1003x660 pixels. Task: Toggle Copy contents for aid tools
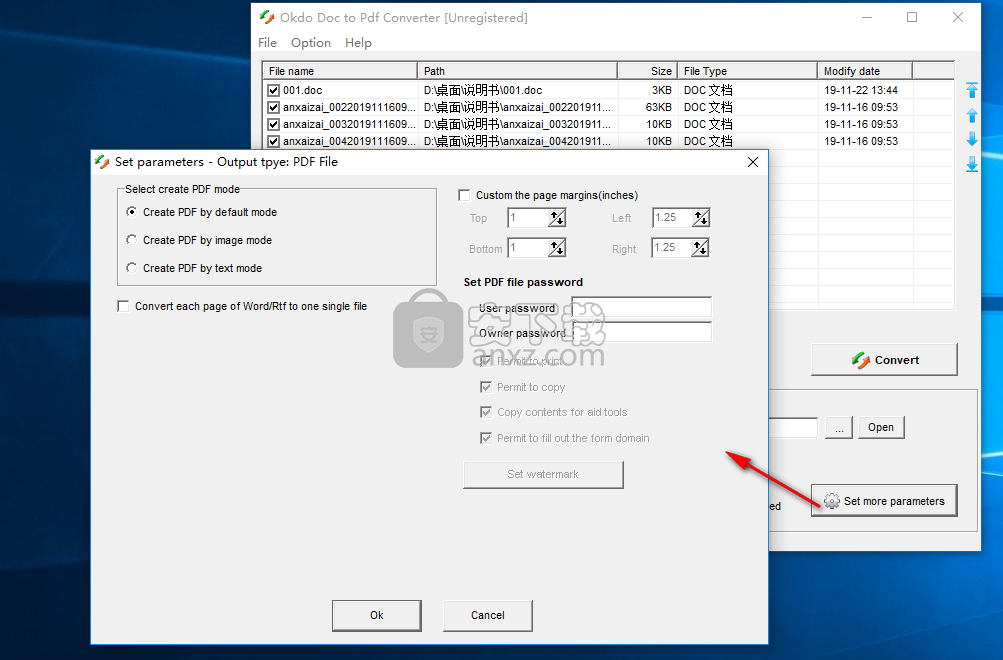click(x=486, y=412)
